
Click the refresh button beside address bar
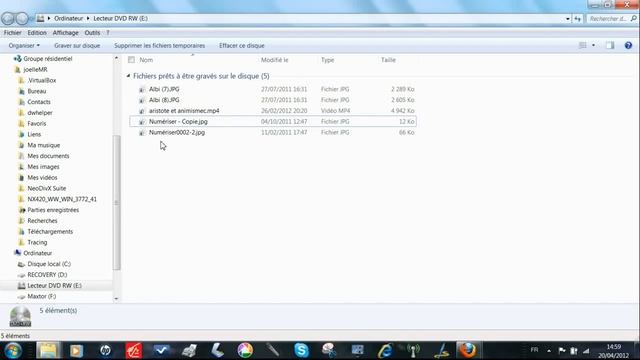(x=578, y=19)
